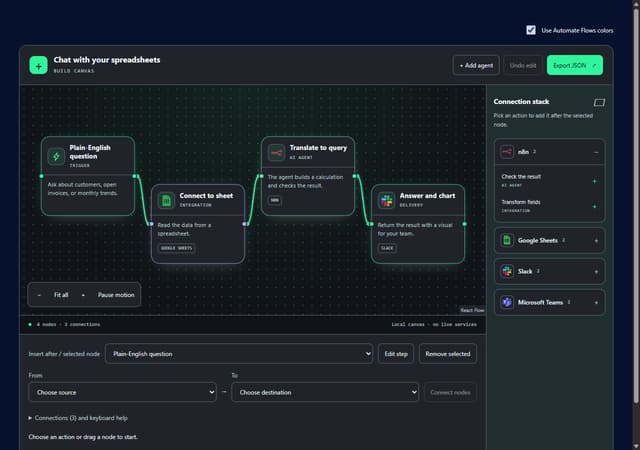Click Remove selected button
The image size is (640, 450).
(448, 354)
